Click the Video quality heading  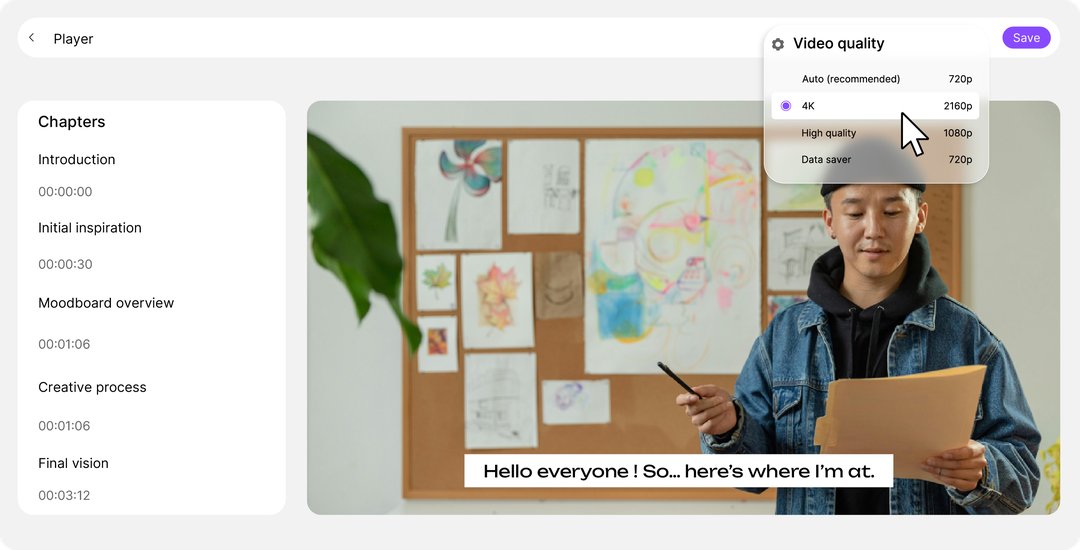[838, 43]
